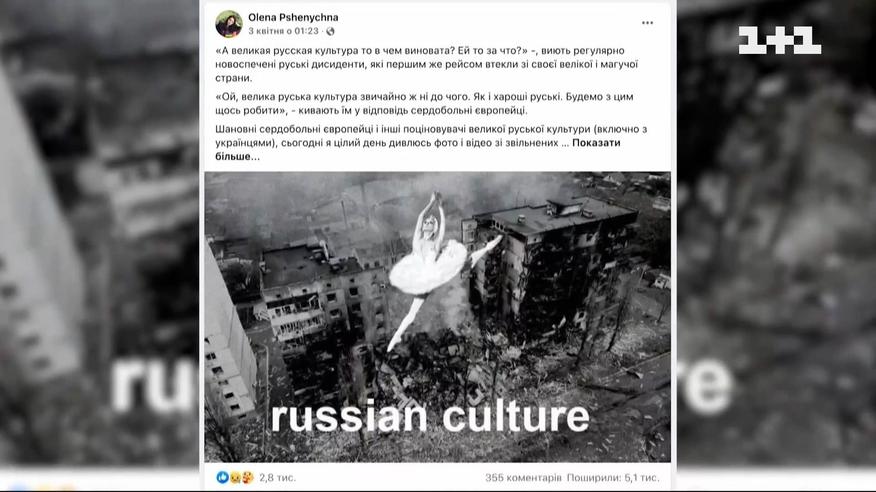Open the 355 коментарів comments link
This screenshot has height=492, width=876.
point(523,477)
